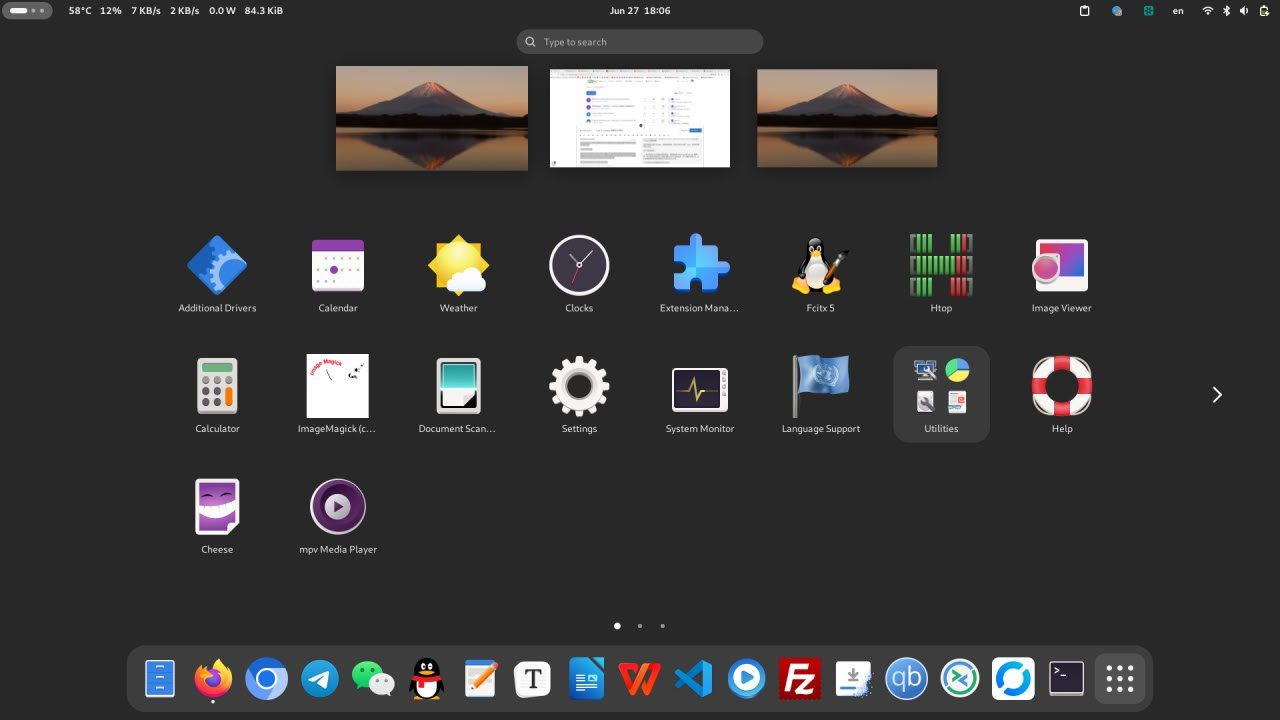This screenshot has height=720, width=1280.
Task: Launch Typora T icon in dock
Action: pos(533,679)
